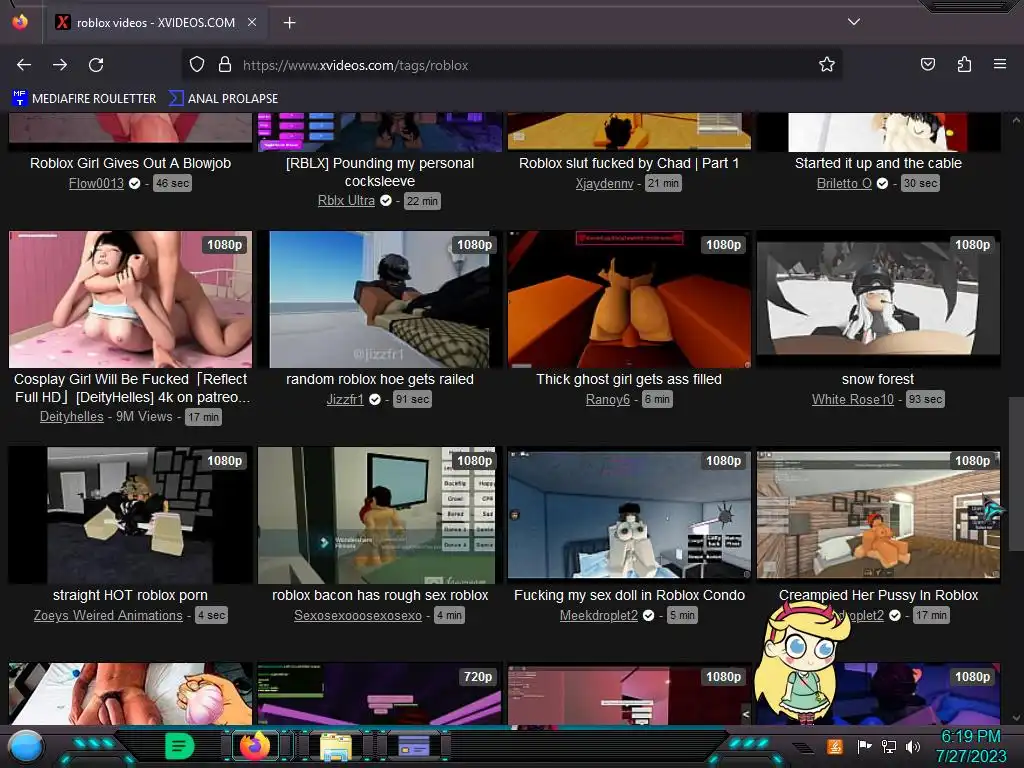Screen dimensions: 1024x768
Task: Open the Firefox application menu
Action: [1000, 64]
